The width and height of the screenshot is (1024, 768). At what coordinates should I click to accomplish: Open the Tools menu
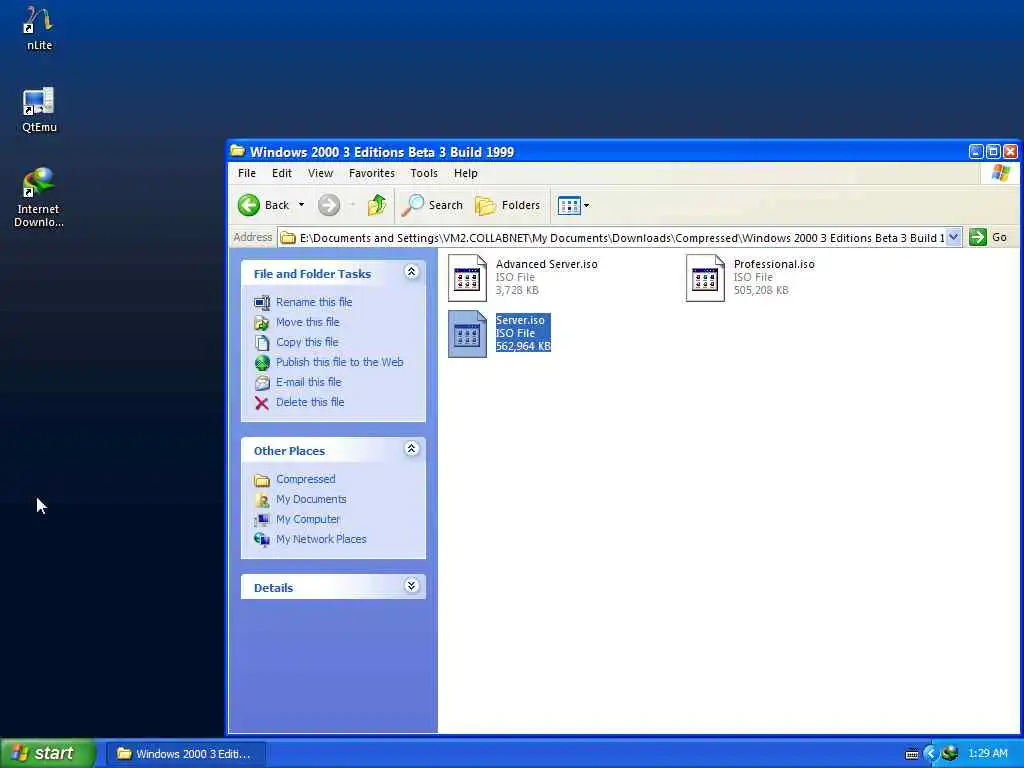click(424, 173)
